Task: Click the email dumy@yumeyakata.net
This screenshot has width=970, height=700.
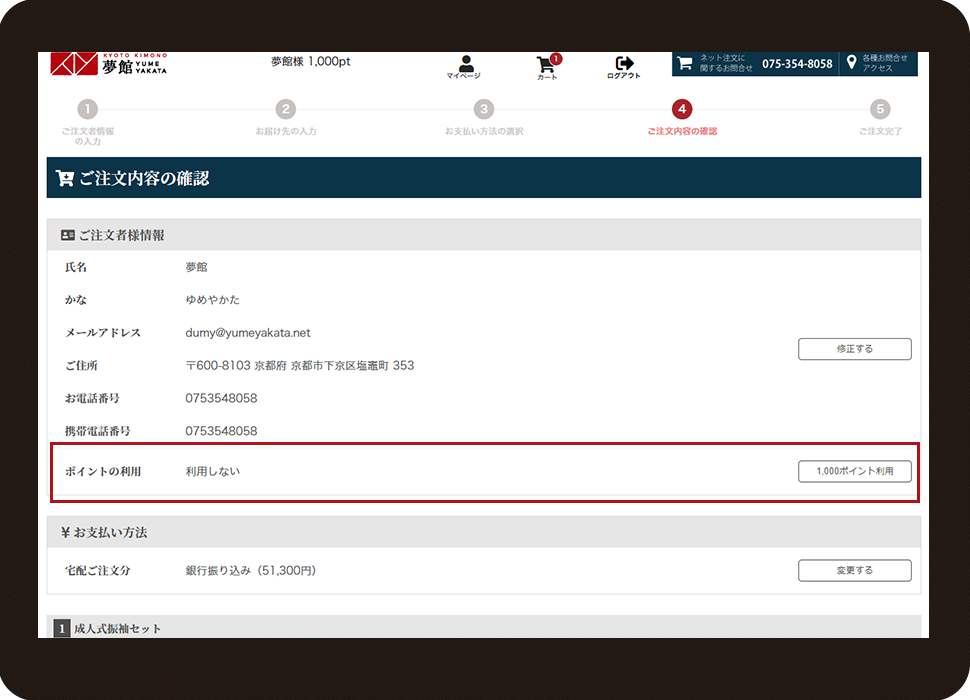Action: 248,333
